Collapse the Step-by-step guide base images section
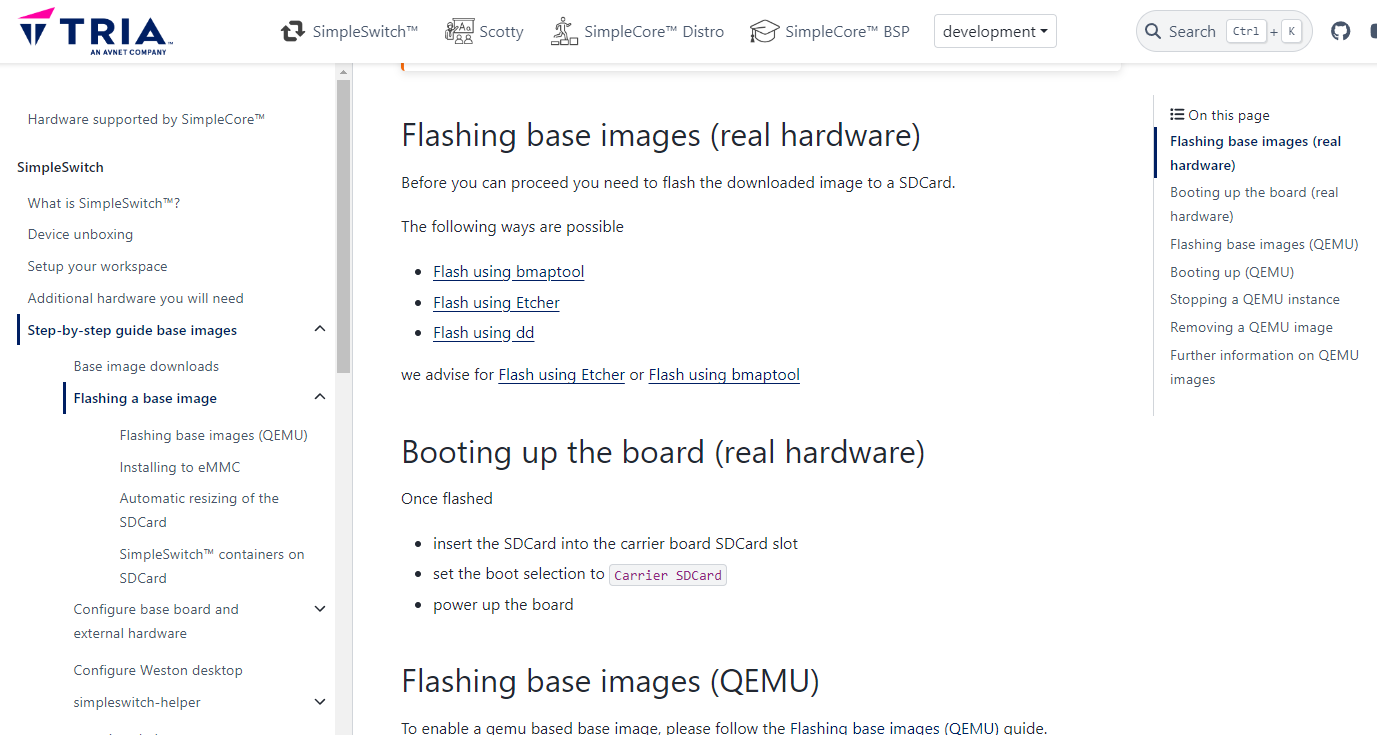The height and width of the screenshot is (735, 1377). [x=320, y=329]
